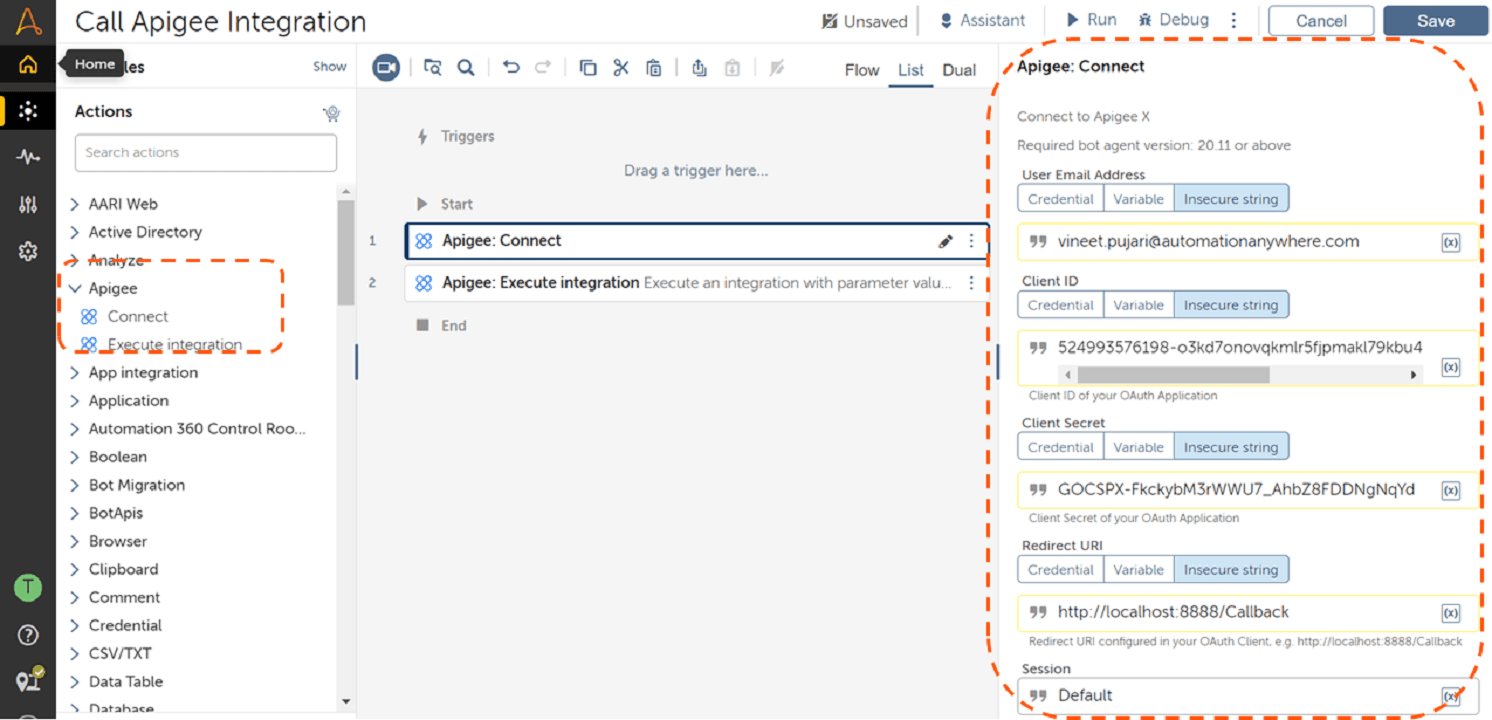Open the Administration gear icon in sidebar

[28, 251]
